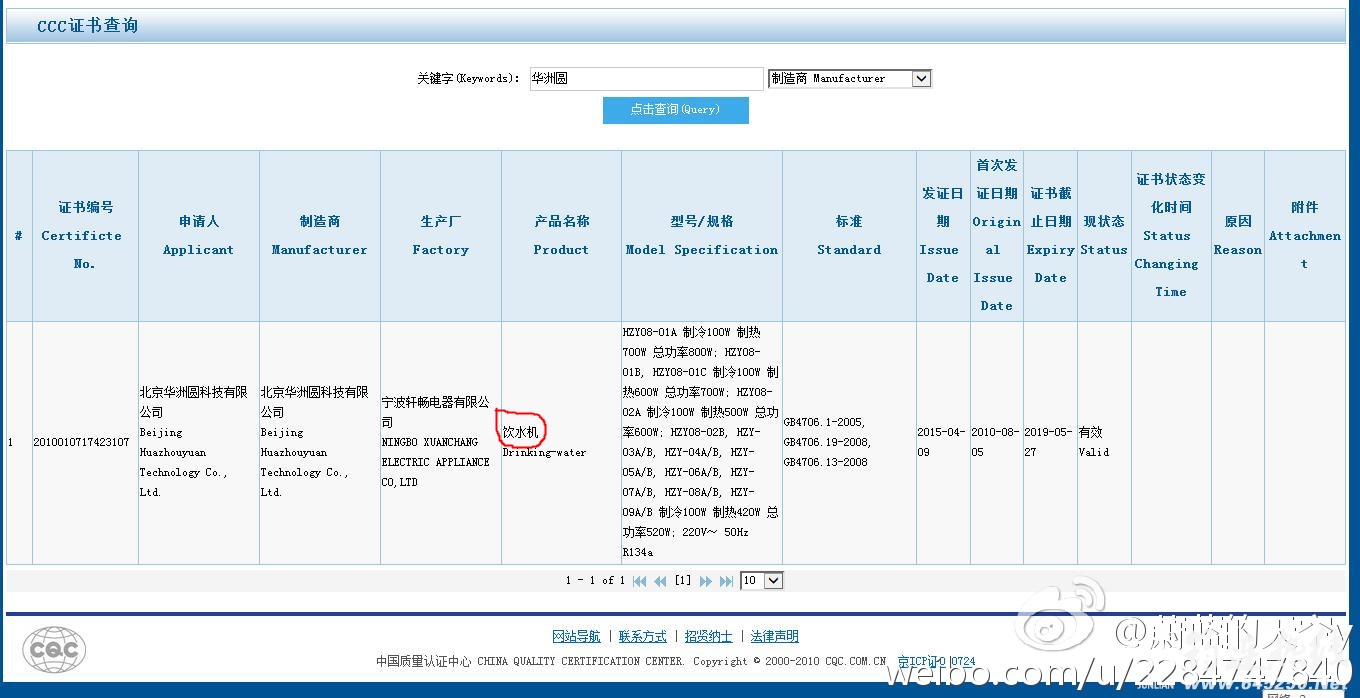Open the 法律声明 footer link
Image resolution: width=1360 pixels, height=698 pixels.
(775, 636)
